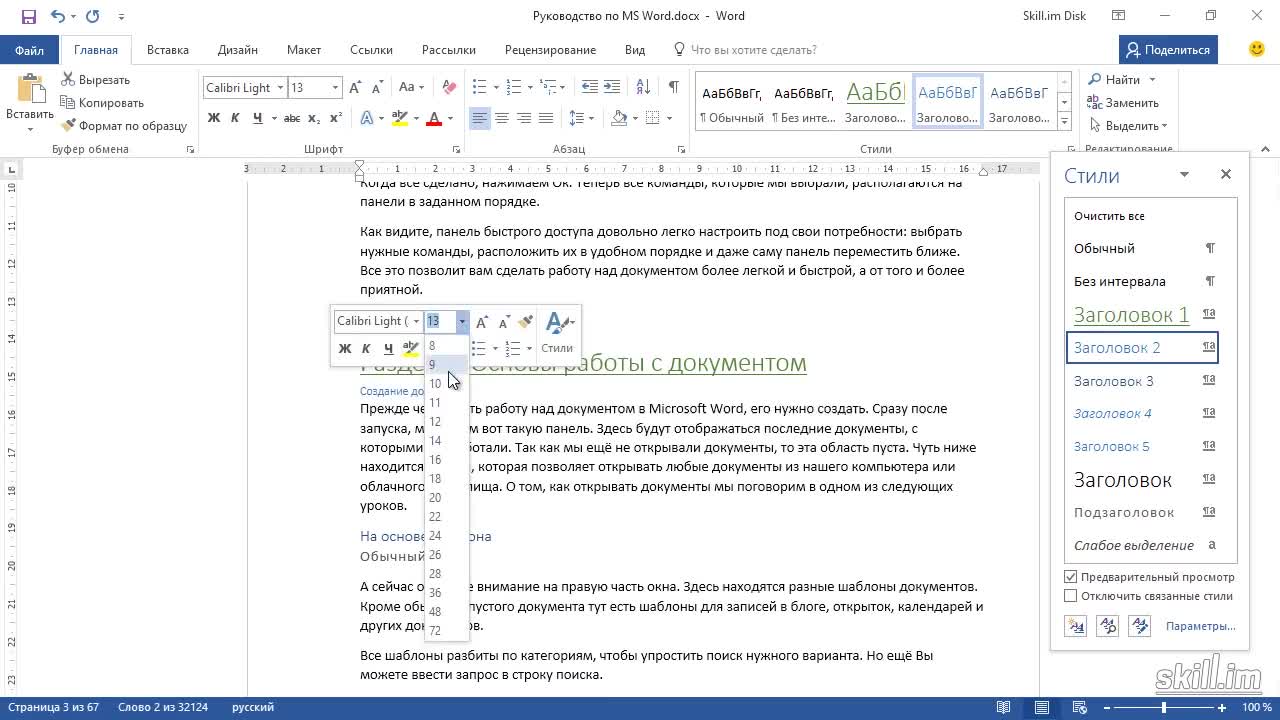1280x720 pixels.
Task: Click format painter in the mini toolbar
Action: (x=526, y=322)
